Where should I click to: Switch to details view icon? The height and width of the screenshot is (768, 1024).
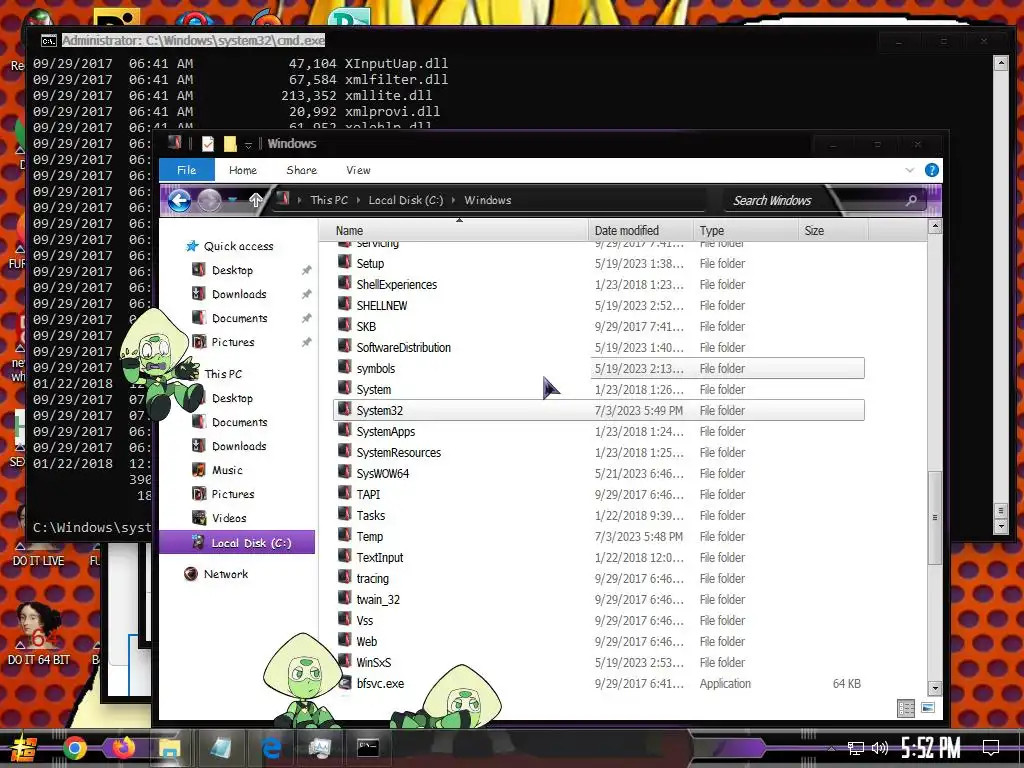[x=906, y=709]
